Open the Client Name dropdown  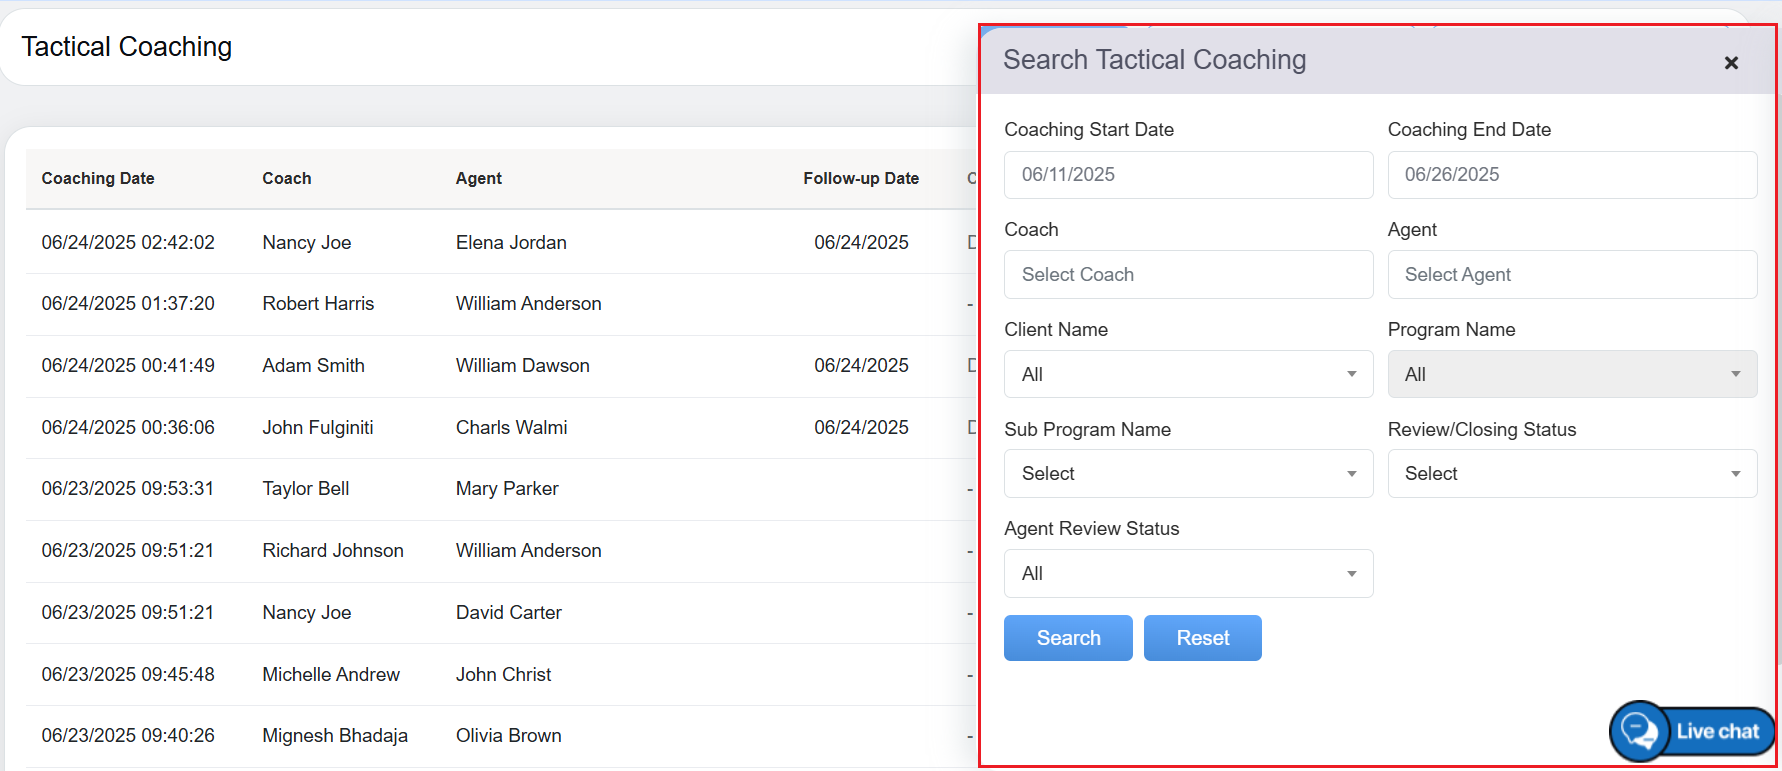coord(1188,375)
